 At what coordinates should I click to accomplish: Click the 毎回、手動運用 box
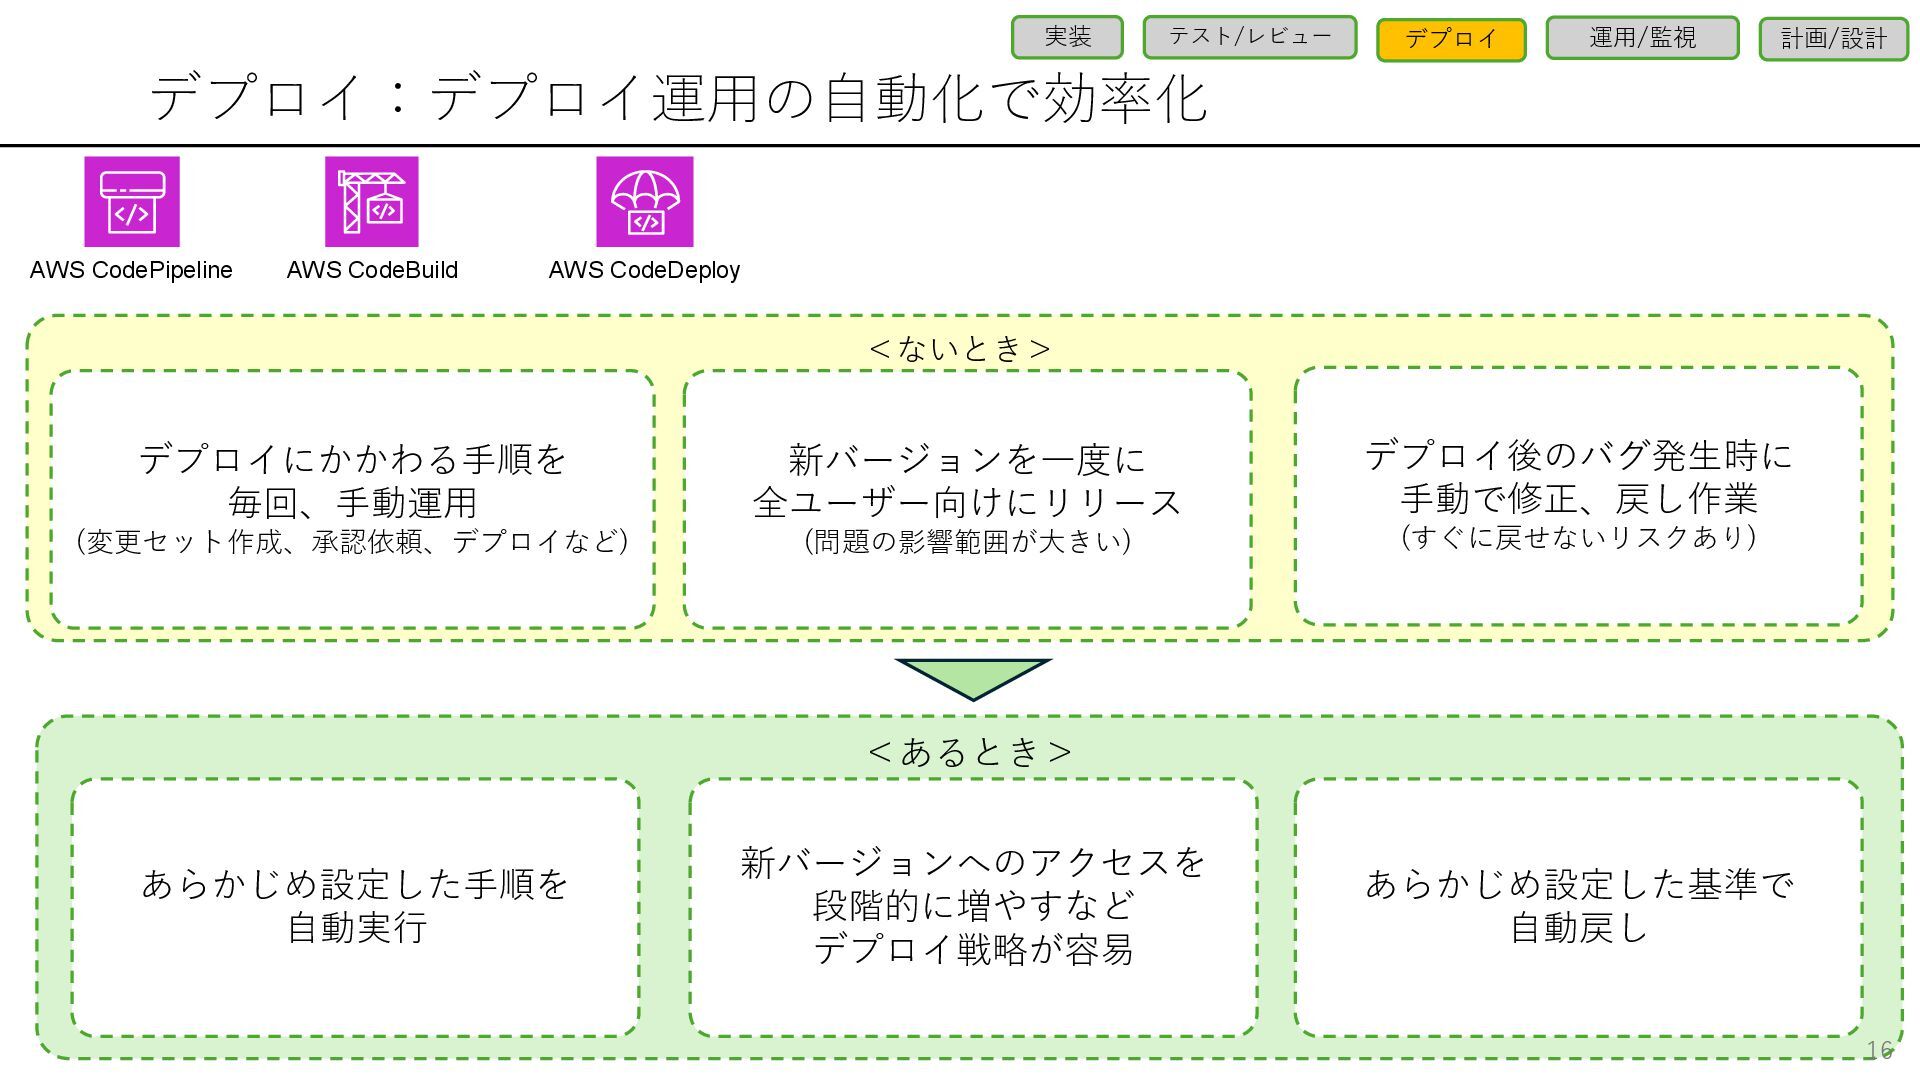(x=353, y=499)
